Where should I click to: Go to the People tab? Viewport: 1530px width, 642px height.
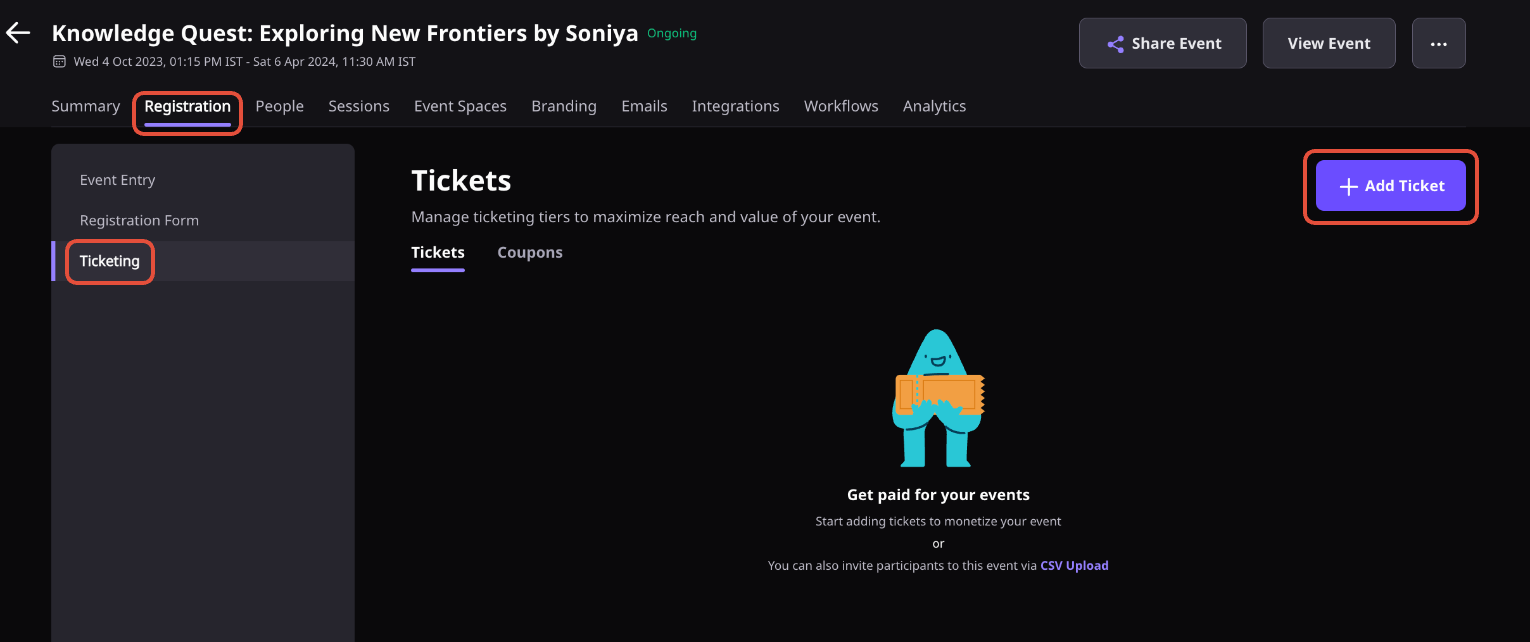coord(280,106)
